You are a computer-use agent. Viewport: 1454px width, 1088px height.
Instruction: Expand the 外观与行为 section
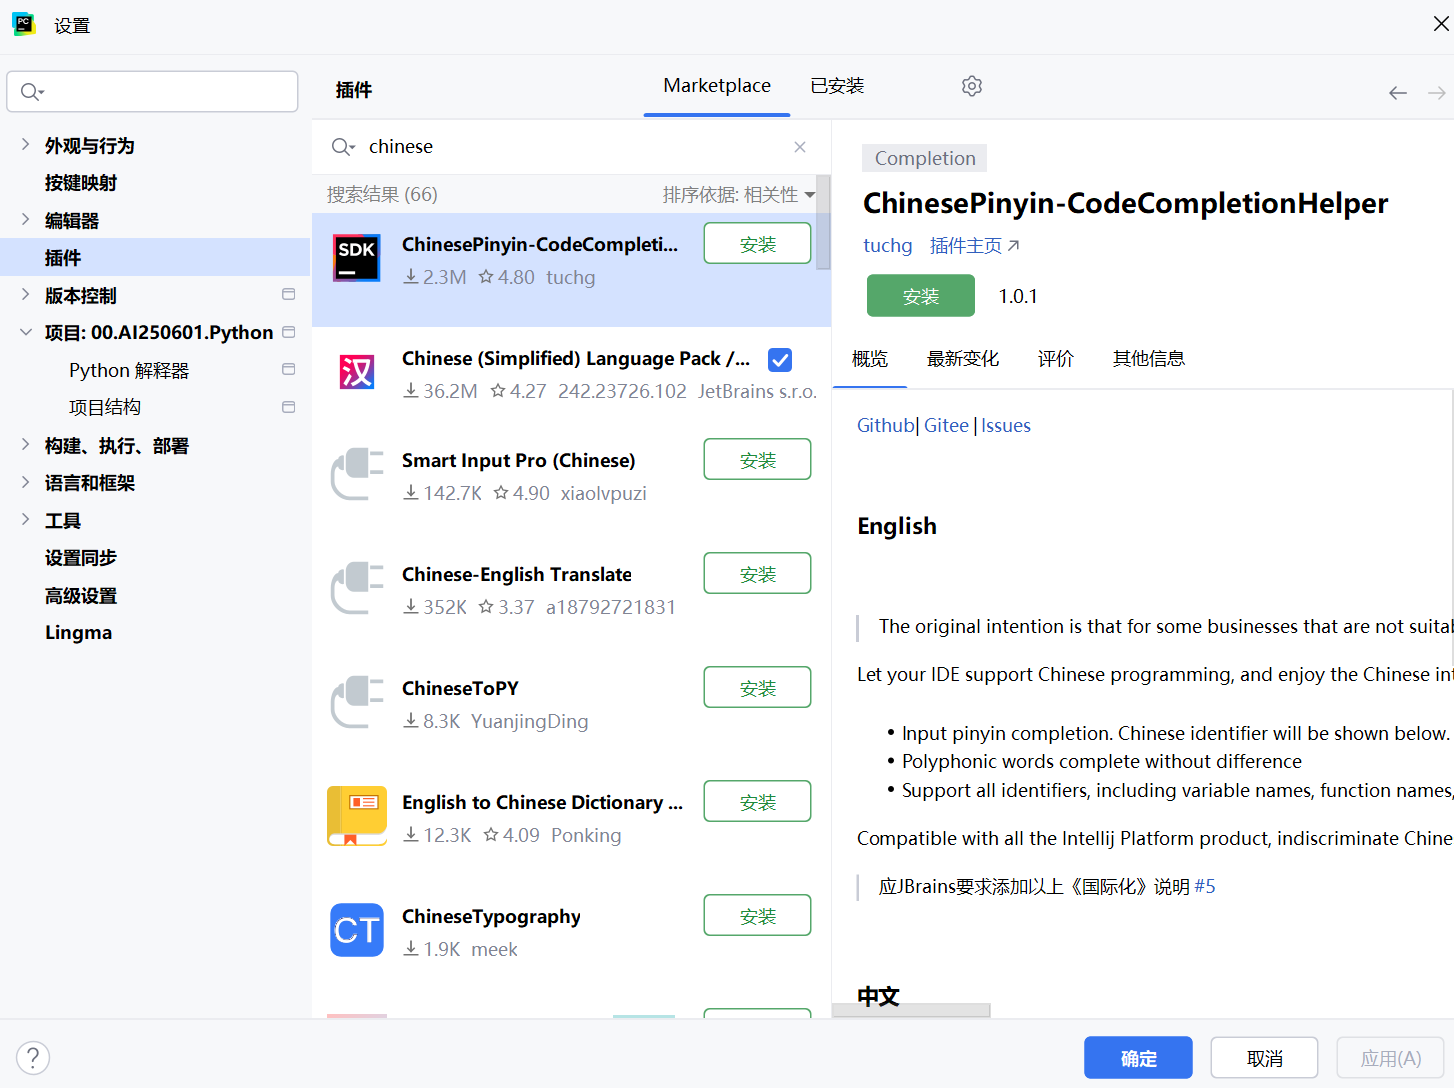pyautogui.click(x=24, y=144)
